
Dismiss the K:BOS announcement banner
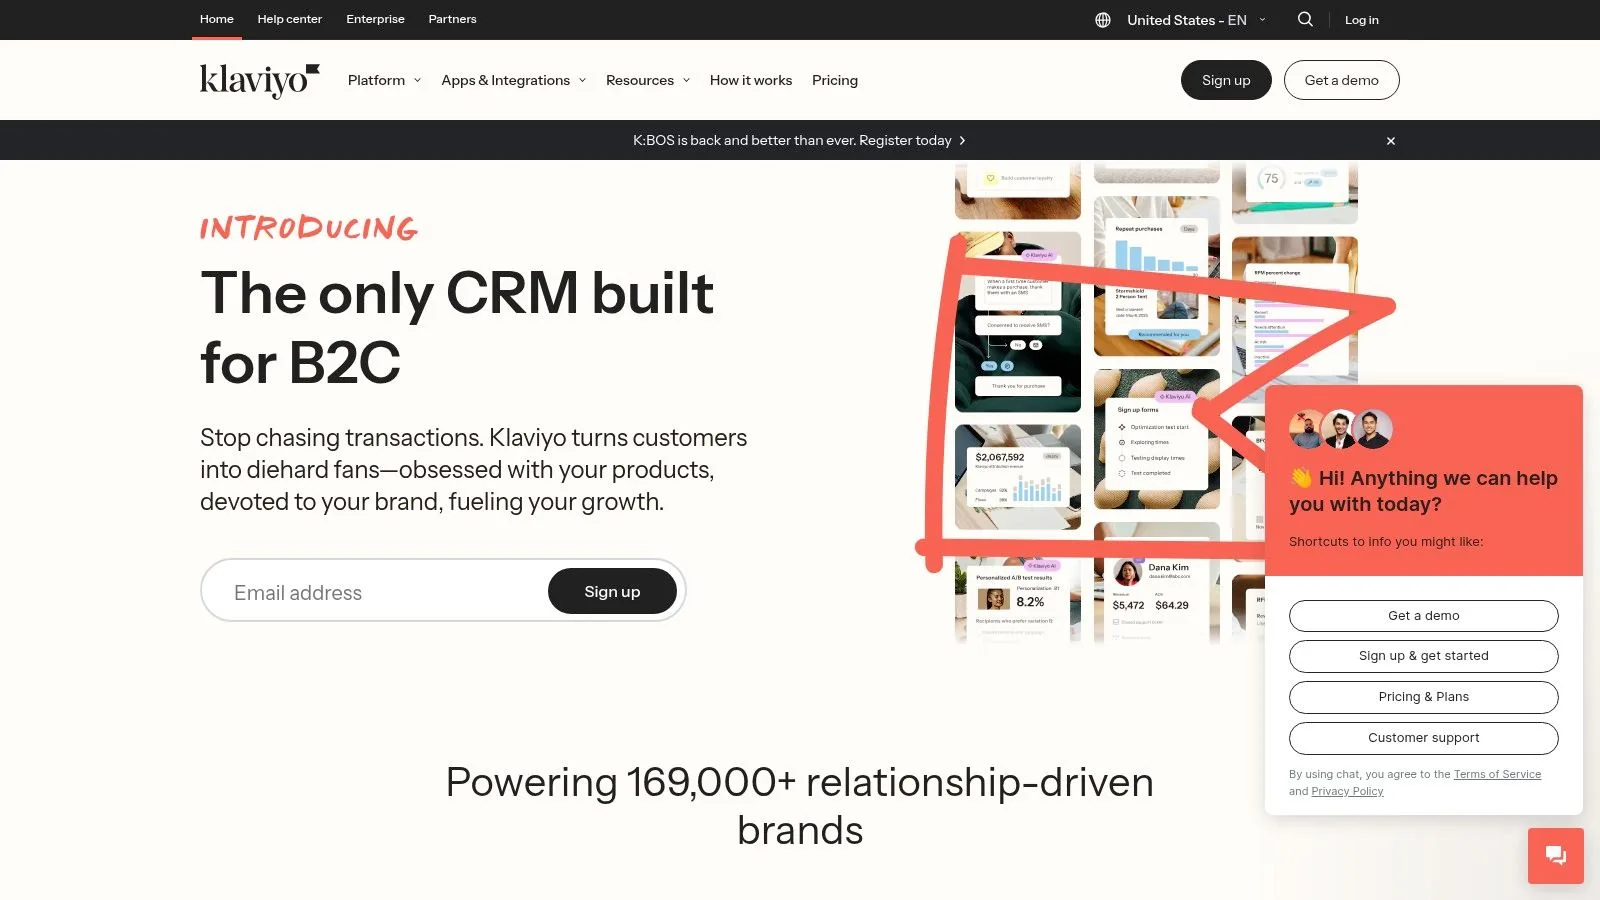pos(1390,141)
